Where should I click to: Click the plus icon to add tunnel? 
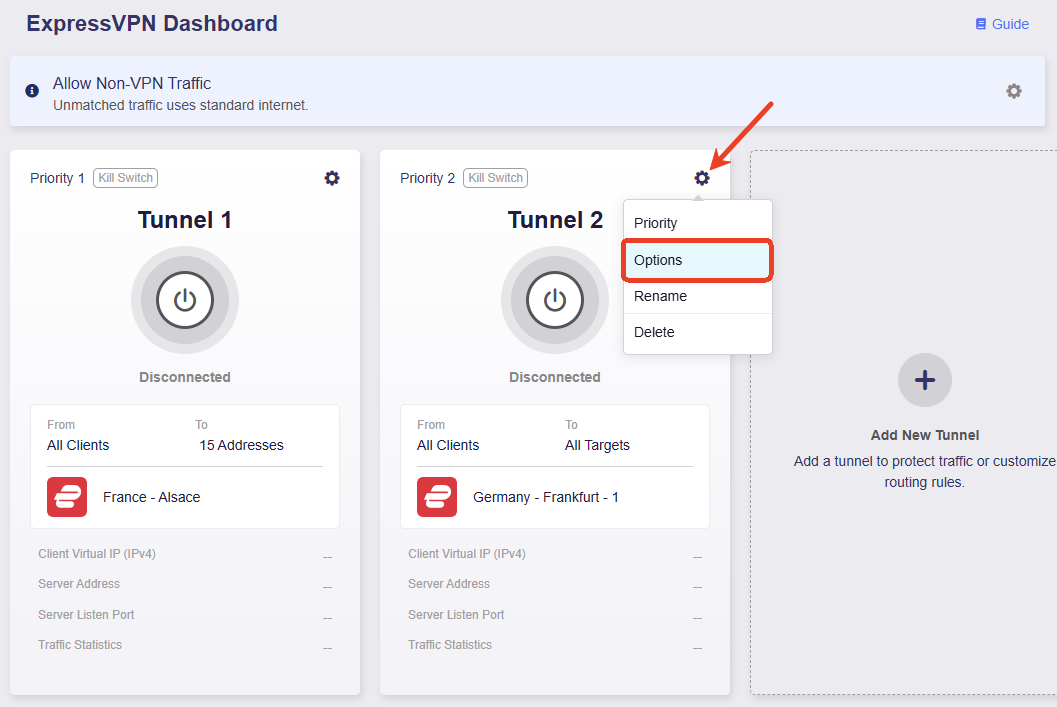click(925, 380)
